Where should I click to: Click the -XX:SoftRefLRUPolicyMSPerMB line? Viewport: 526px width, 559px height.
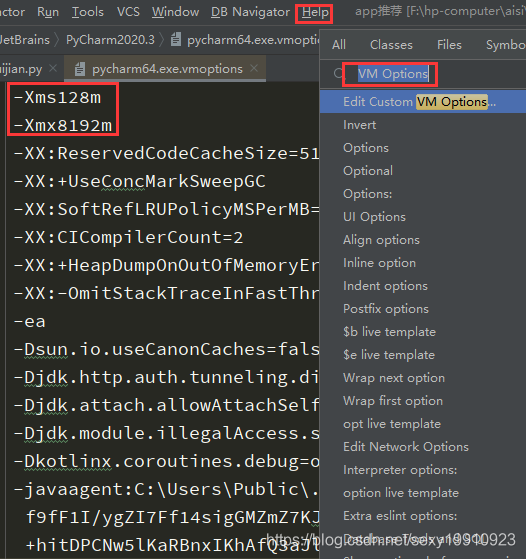(166, 210)
